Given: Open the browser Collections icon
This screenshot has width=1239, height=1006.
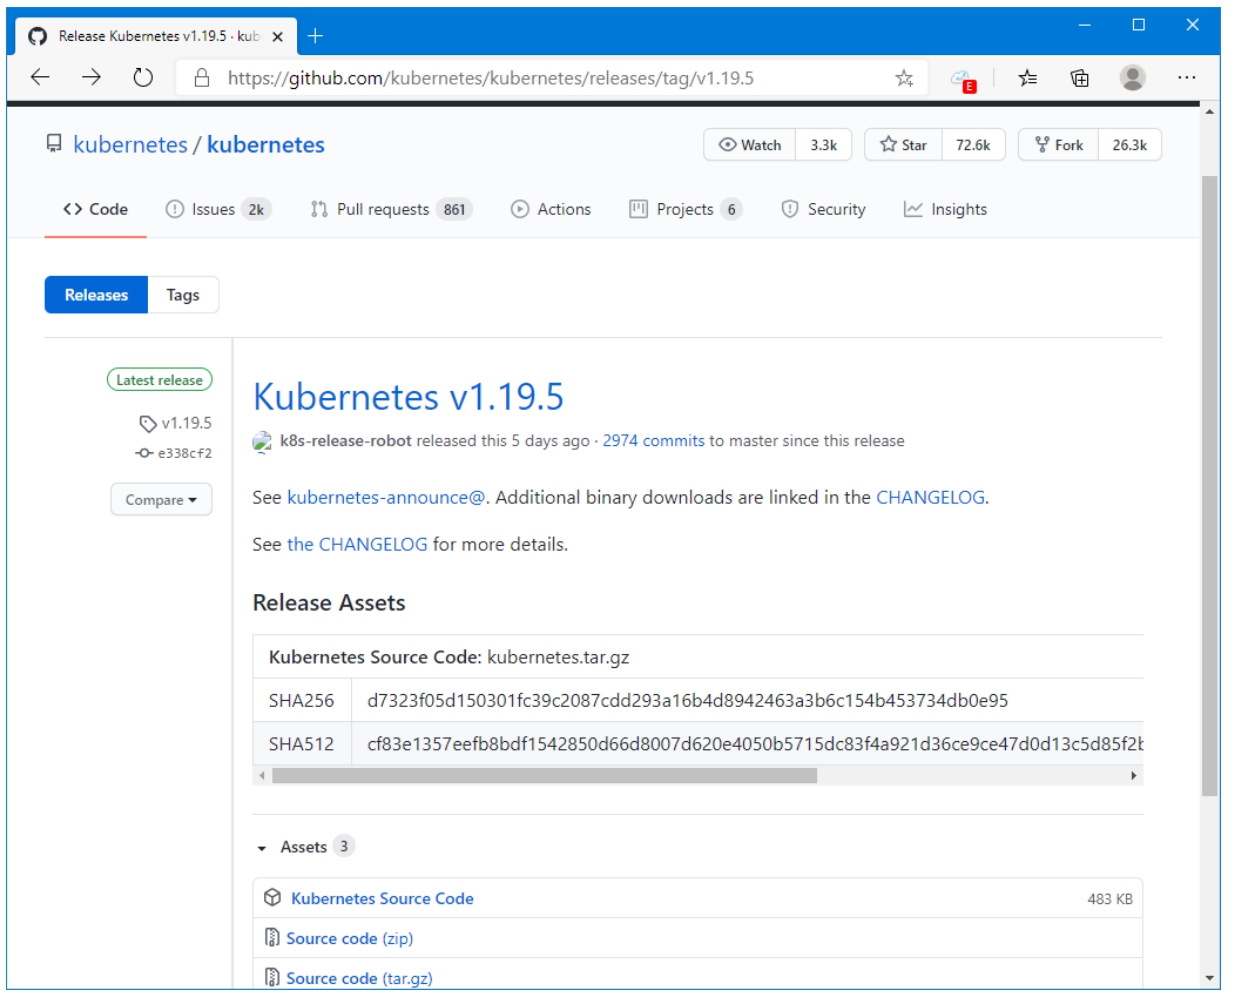Looking at the screenshot, I should [x=1079, y=78].
